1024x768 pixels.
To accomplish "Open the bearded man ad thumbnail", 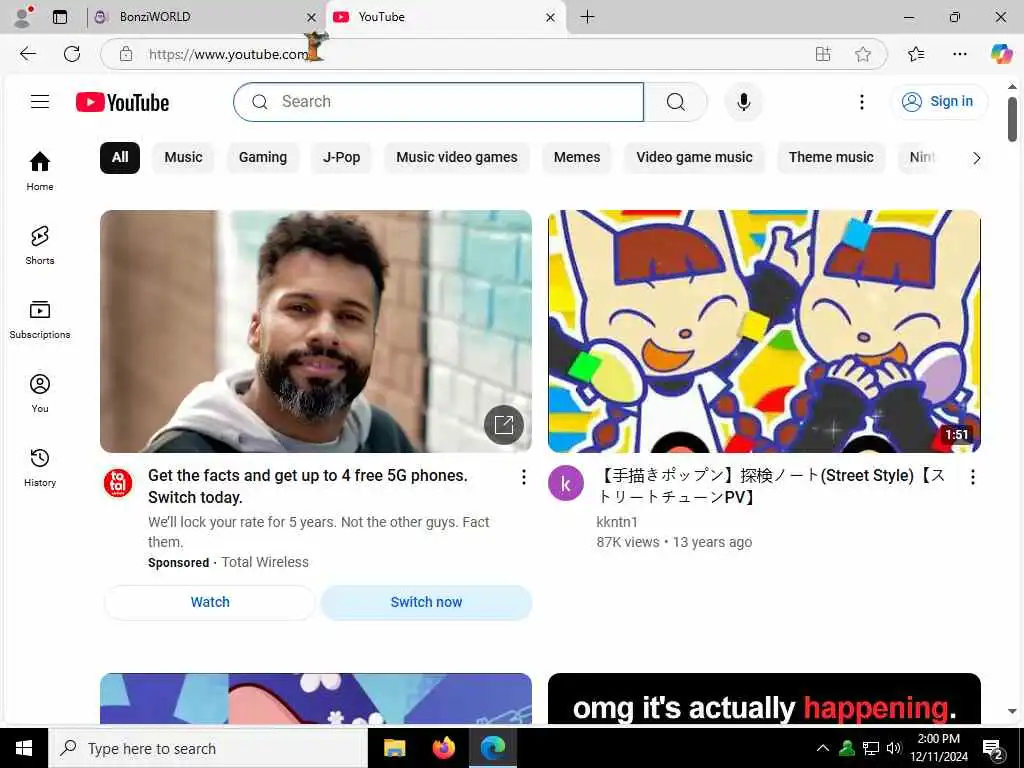I will pos(315,331).
